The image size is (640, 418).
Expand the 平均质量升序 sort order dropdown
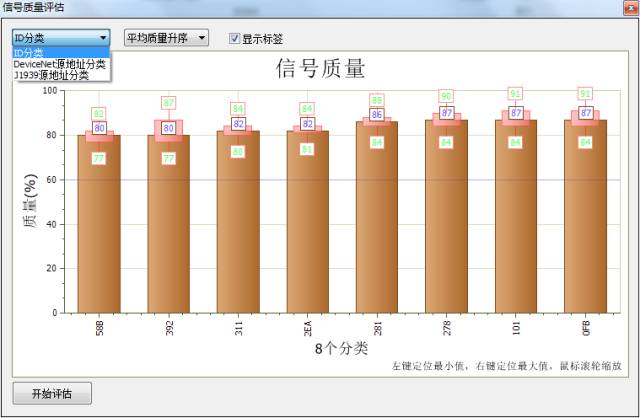click(x=166, y=38)
